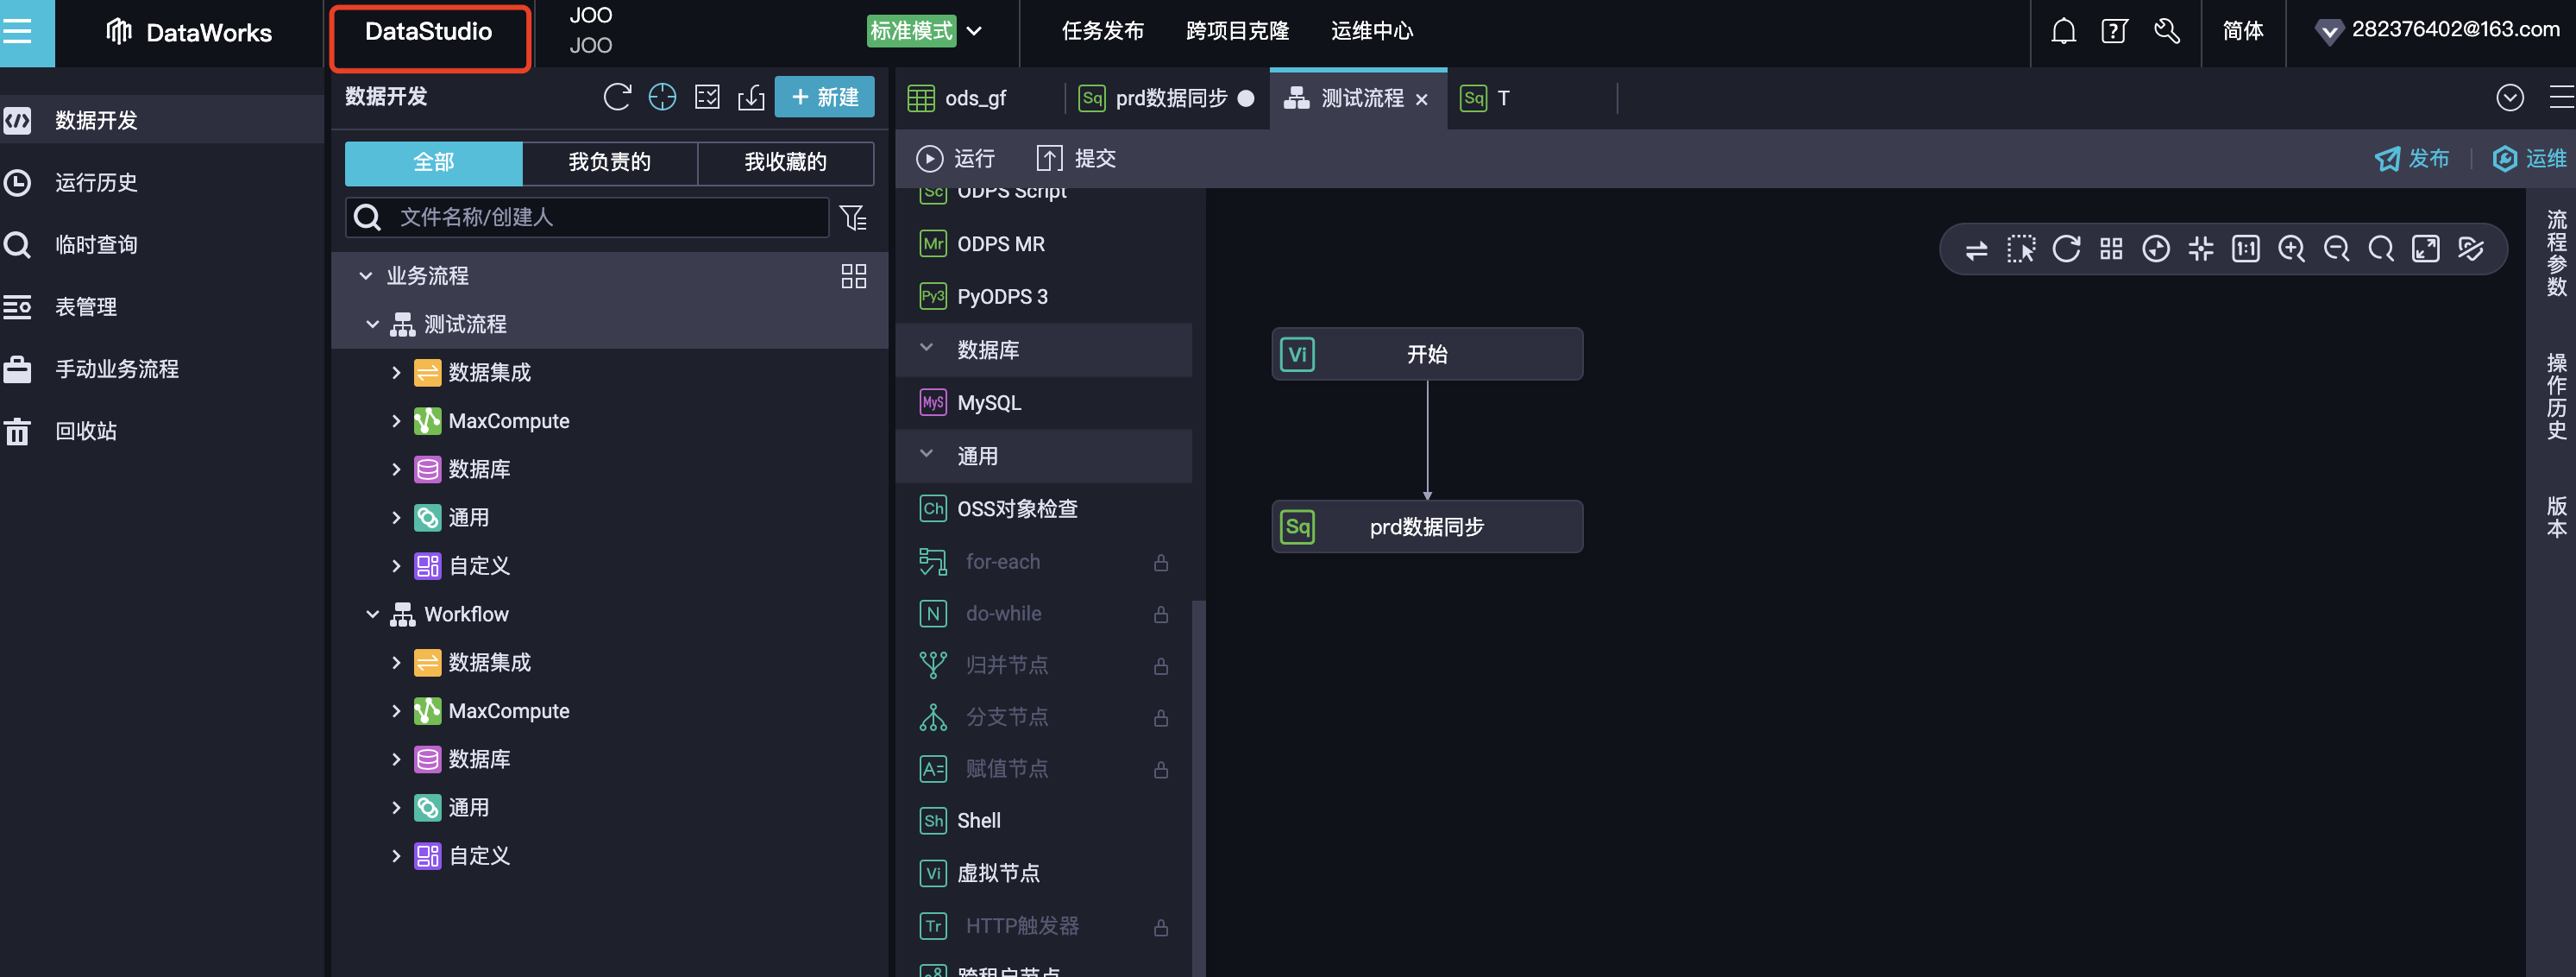Expand MaxCompute under 测试流程
The width and height of the screenshot is (2576, 977).
(396, 421)
